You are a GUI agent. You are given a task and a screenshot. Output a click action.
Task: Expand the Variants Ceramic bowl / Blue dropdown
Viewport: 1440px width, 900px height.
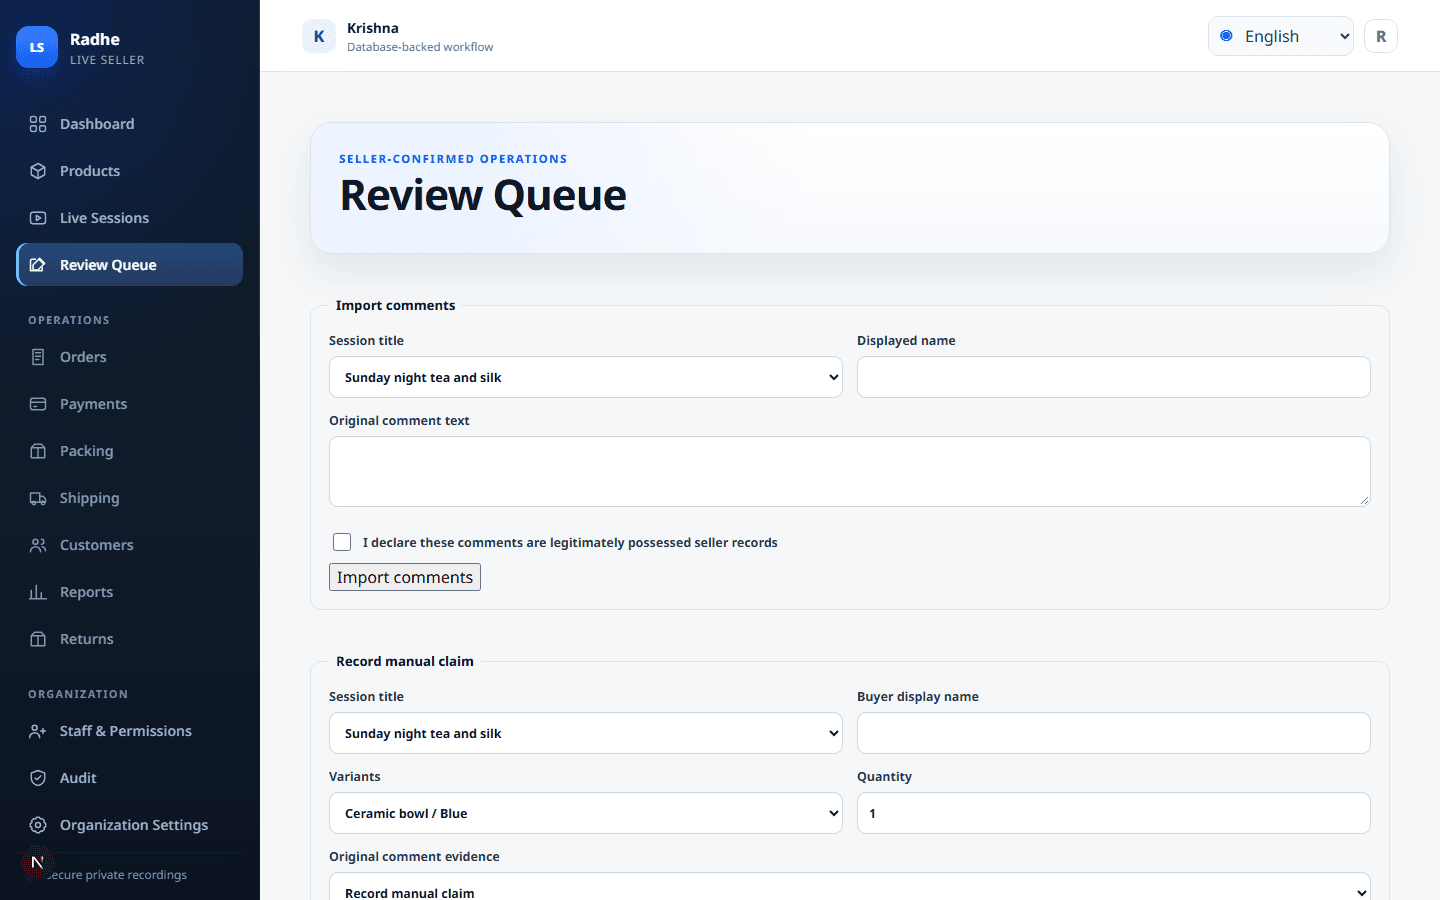click(586, 813)
